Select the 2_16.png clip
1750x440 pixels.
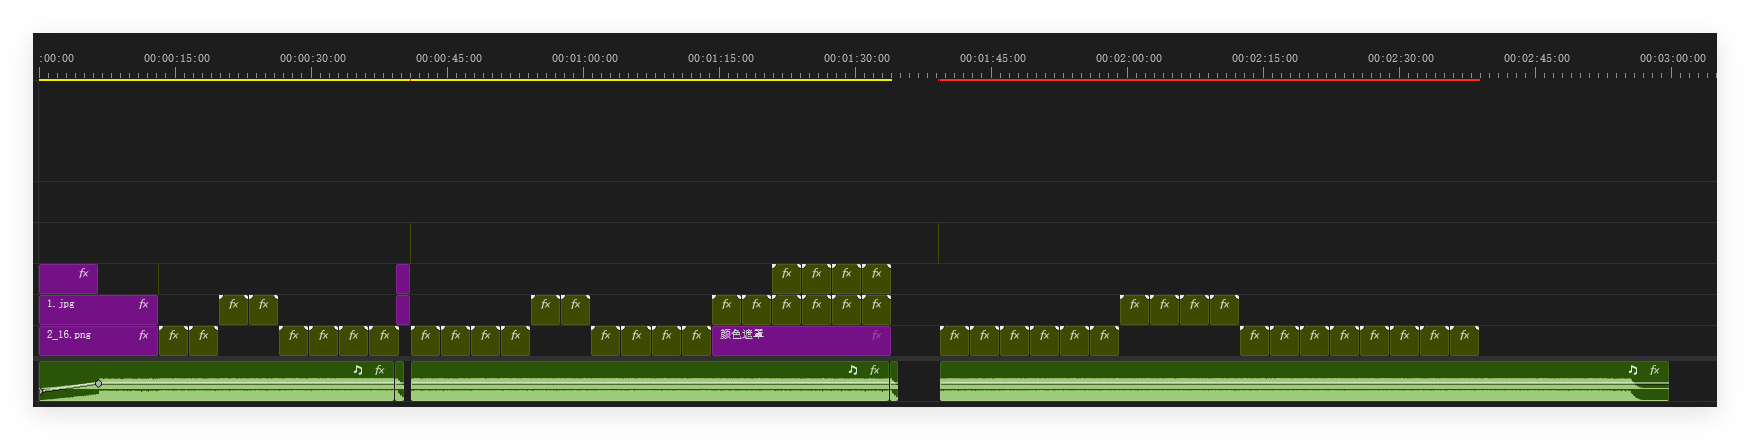pyautogui.click(x=98, y=341)
